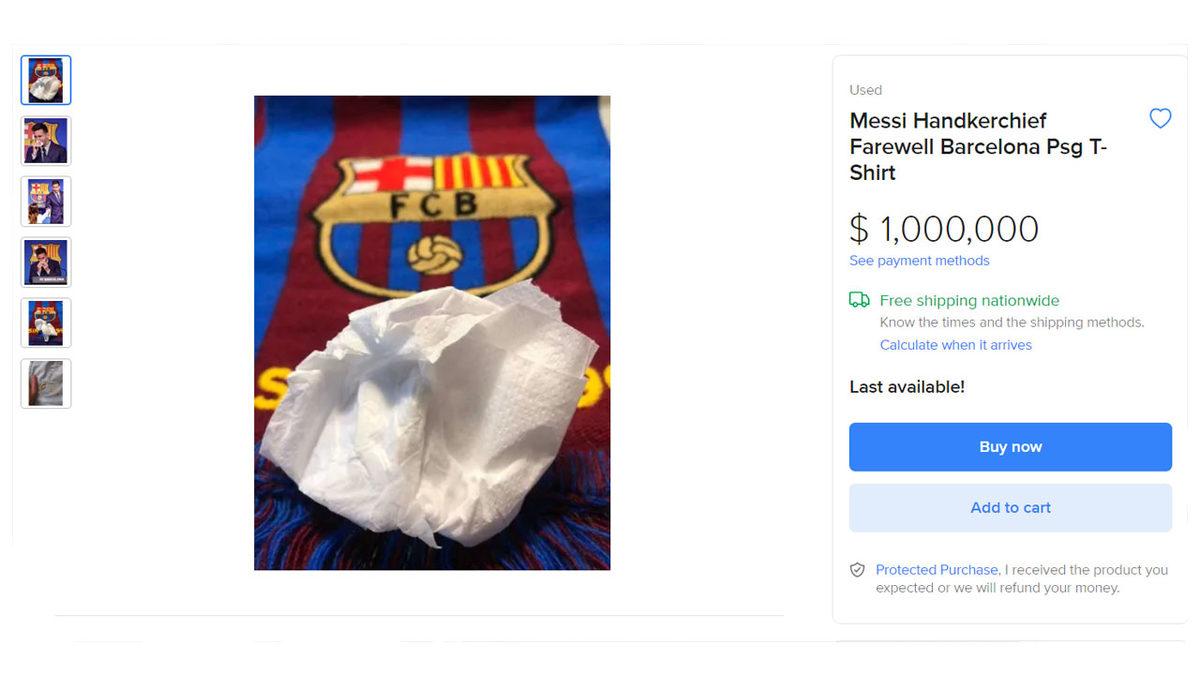1200x675 pixels.
Task: Click the Protected Purchase shield icon
Action: coord(857,569)
